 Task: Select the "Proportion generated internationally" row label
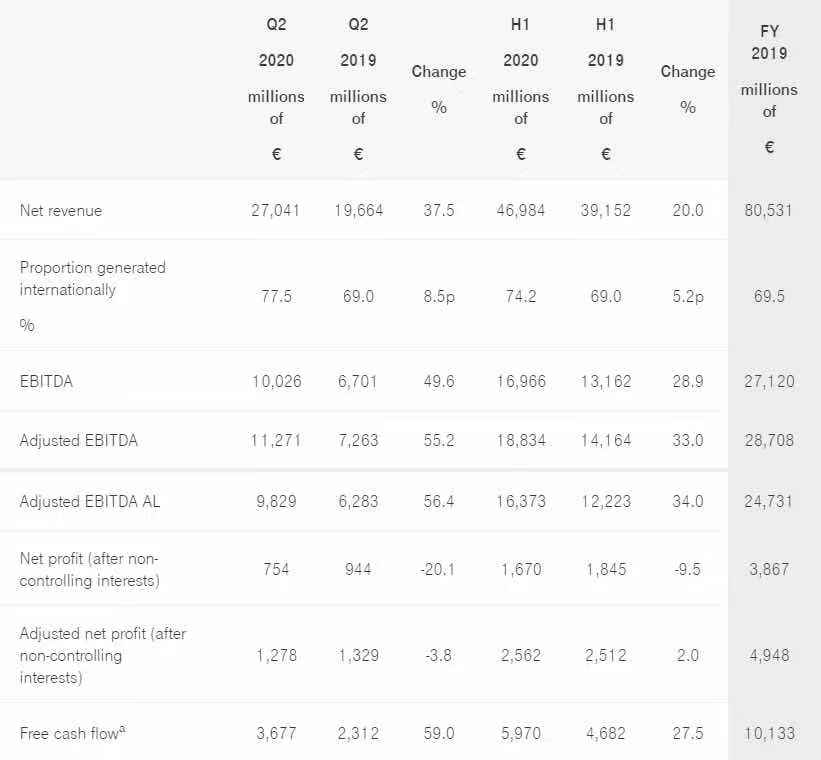tap(93, 279)
